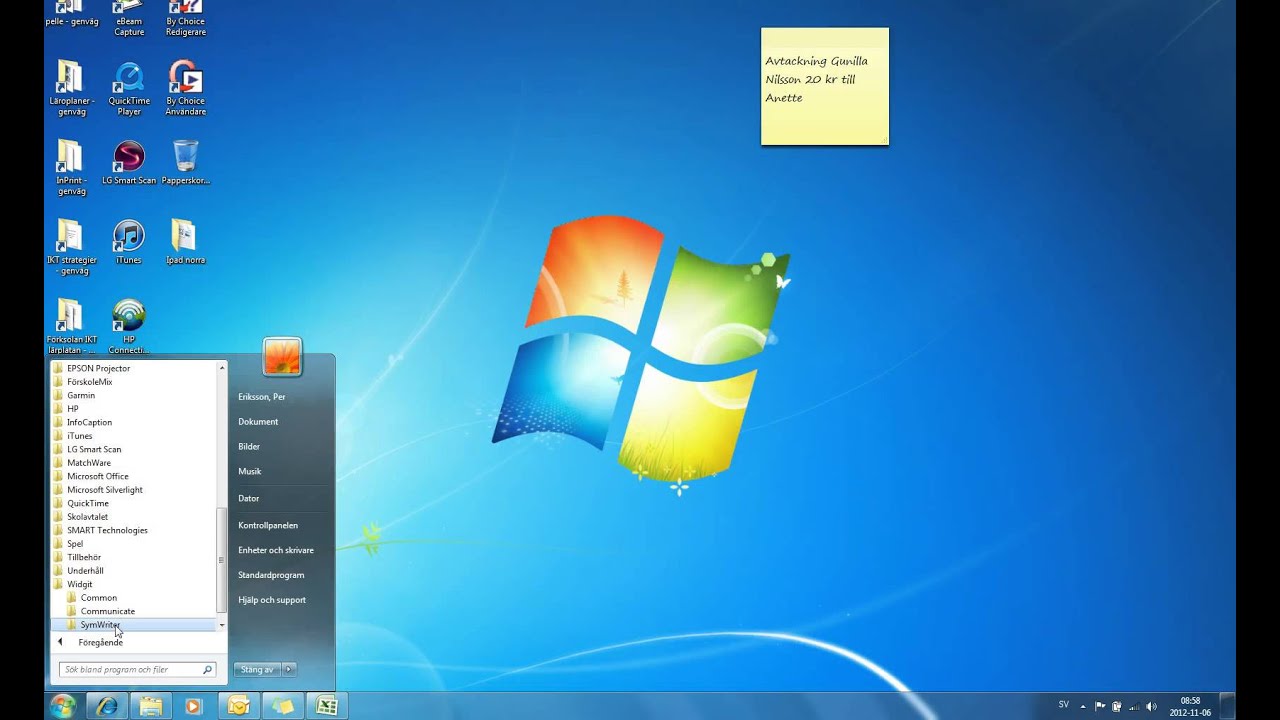Select Läroplaner genväg desktop shortcut

[x=72, y=89]
